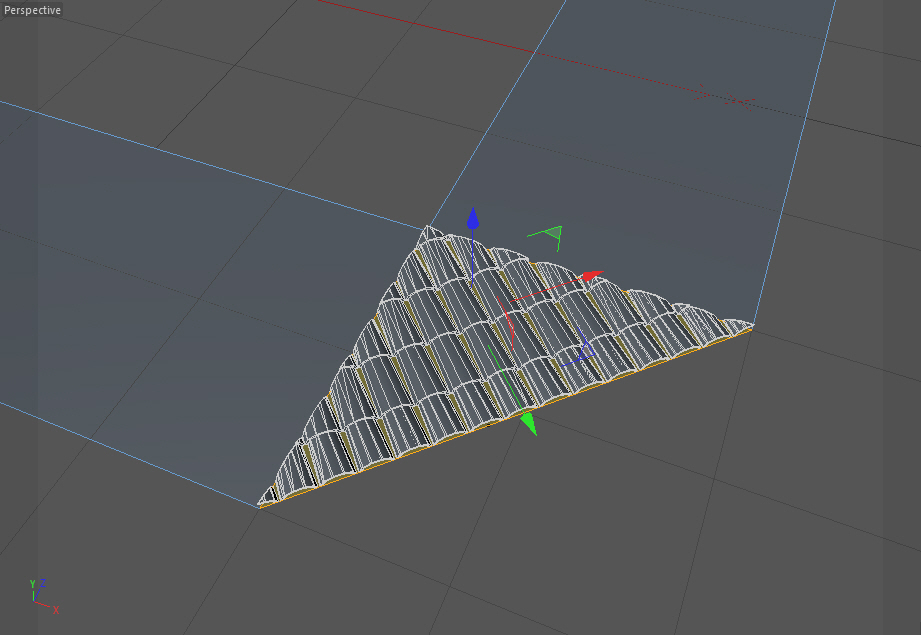
Task: Click the top apex of triangular mesh
Action: coord(429,229)
